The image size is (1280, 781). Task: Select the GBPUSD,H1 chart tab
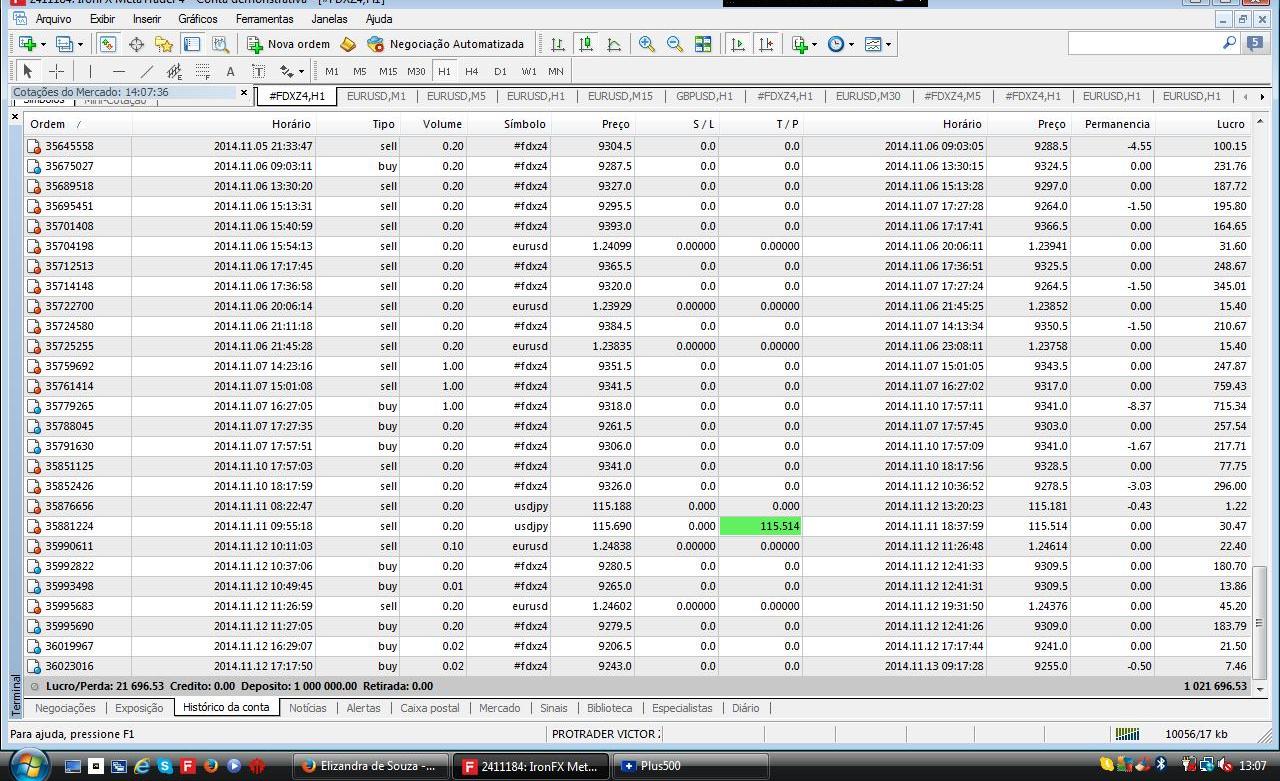pos(704,96)
